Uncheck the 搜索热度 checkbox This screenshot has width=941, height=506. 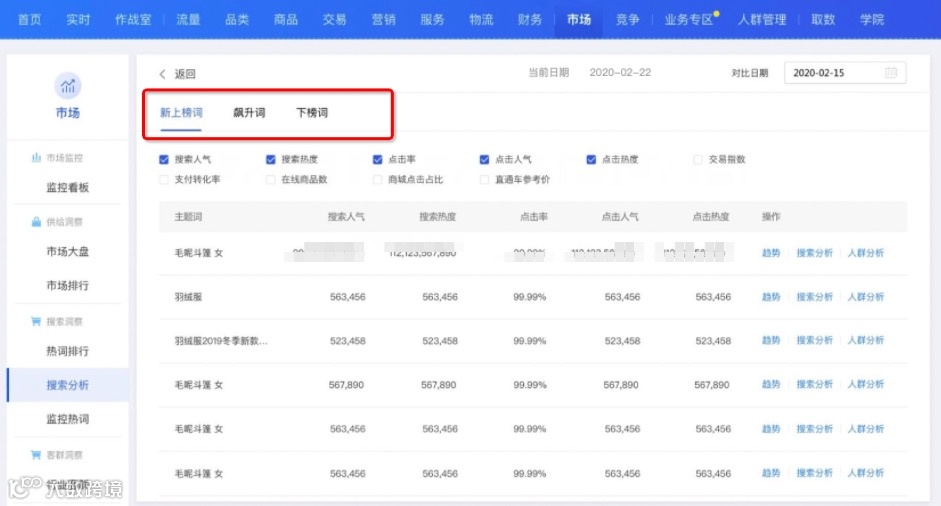coord(271,159)
